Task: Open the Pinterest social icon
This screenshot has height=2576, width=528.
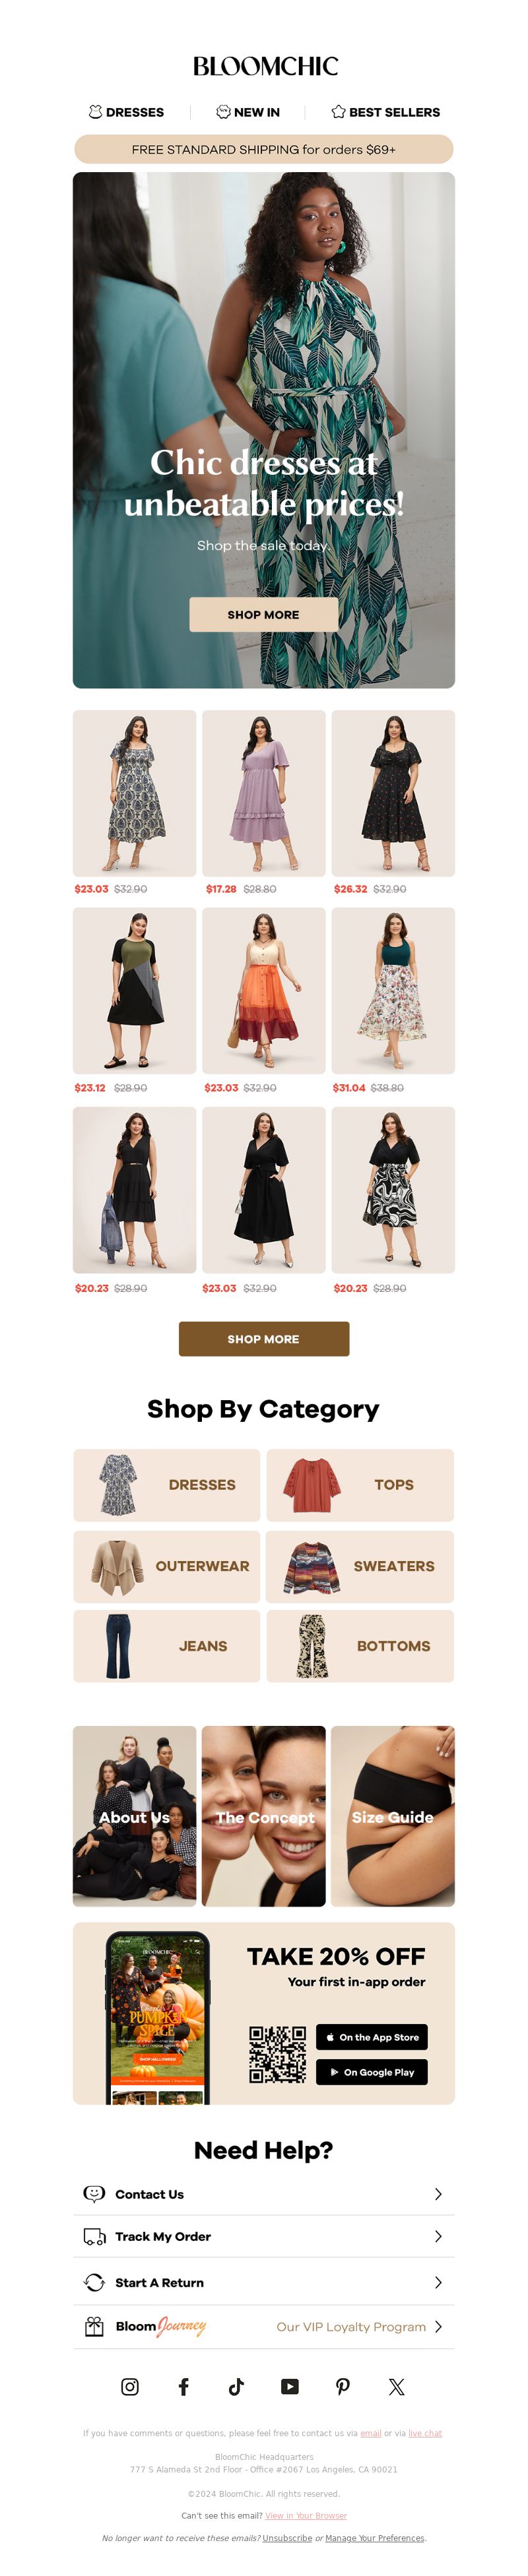Action: (x=343, y=2386)
